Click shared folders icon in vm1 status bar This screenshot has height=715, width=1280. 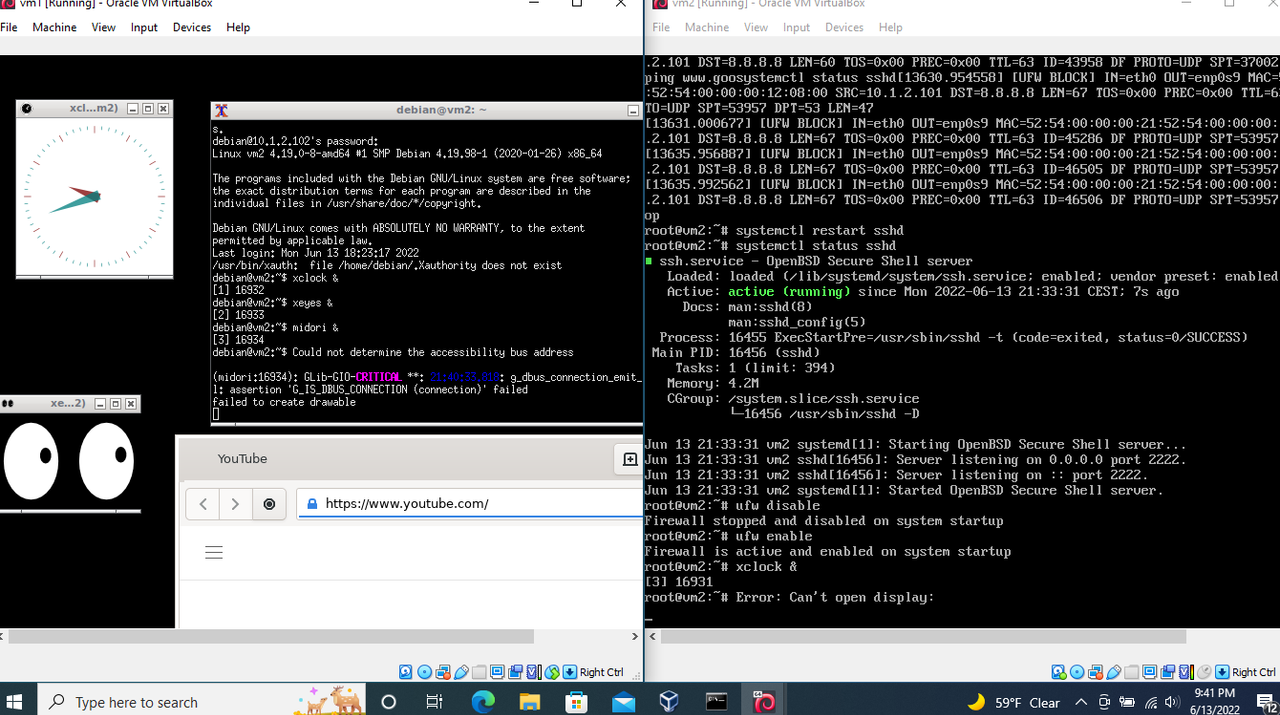tap(479, 672)
